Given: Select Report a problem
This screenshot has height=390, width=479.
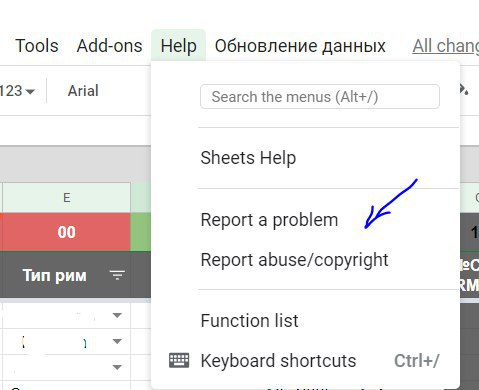Looking at the screenshot, I should coord(269,220).
